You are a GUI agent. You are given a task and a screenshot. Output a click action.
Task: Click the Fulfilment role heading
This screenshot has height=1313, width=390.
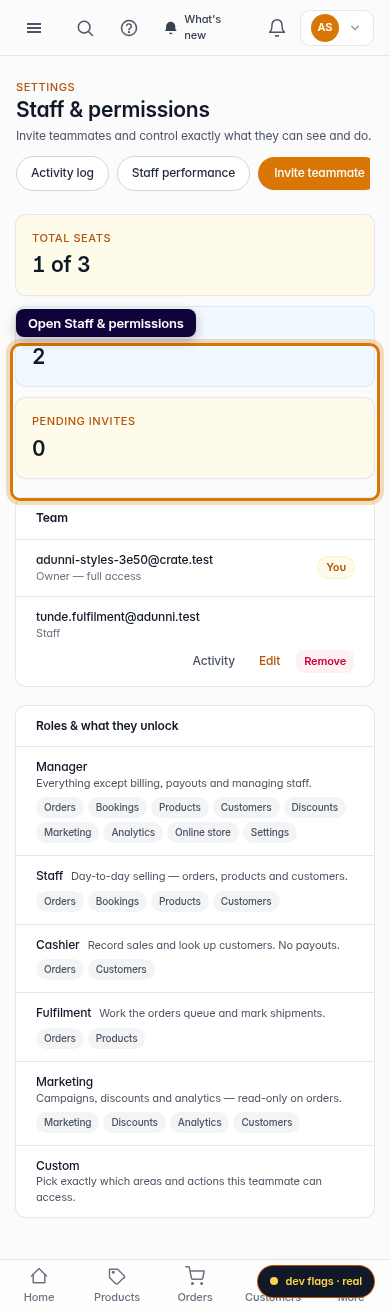click(64, 1013)
